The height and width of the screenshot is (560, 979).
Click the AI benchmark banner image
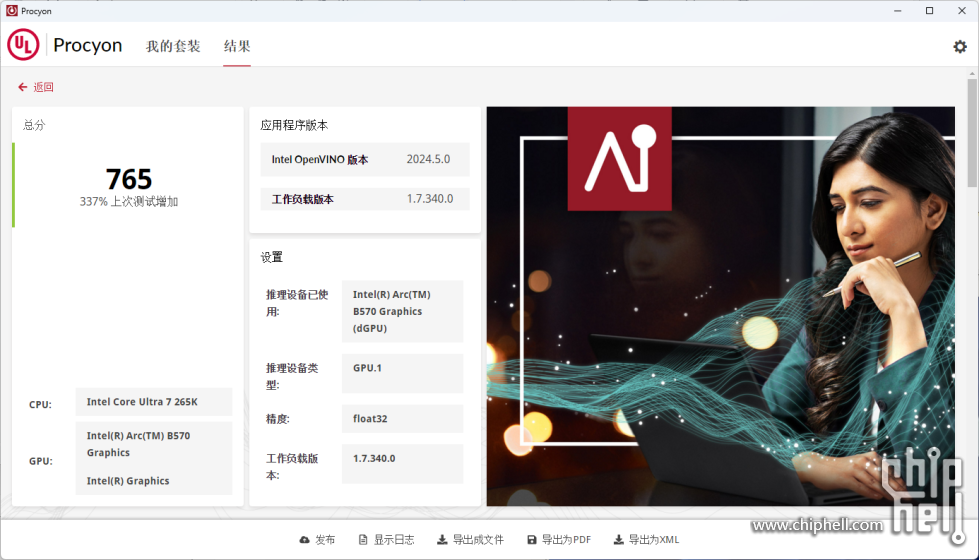pyautogui.click(x=721, y=306)
